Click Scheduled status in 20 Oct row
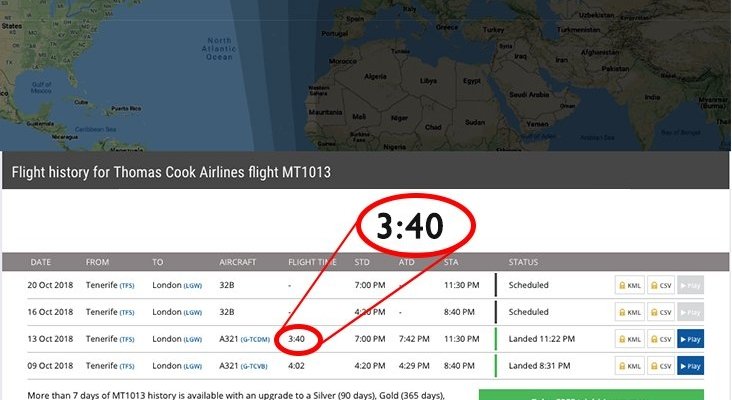This screenshot has width=732, height=400. pos(528,285)
